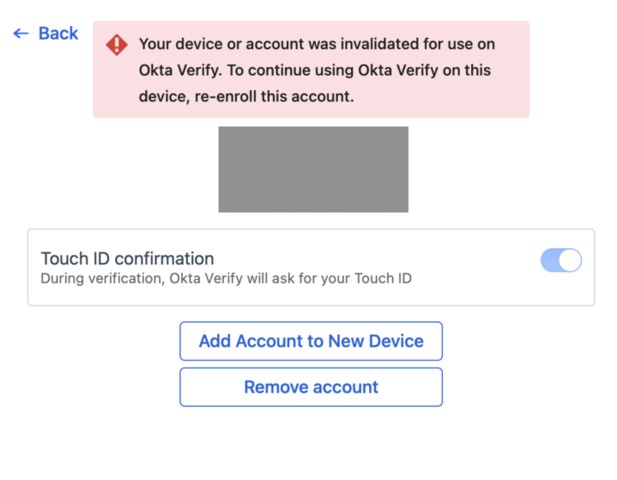Disable the Touch ID confirmation toggle

(560, 261)
